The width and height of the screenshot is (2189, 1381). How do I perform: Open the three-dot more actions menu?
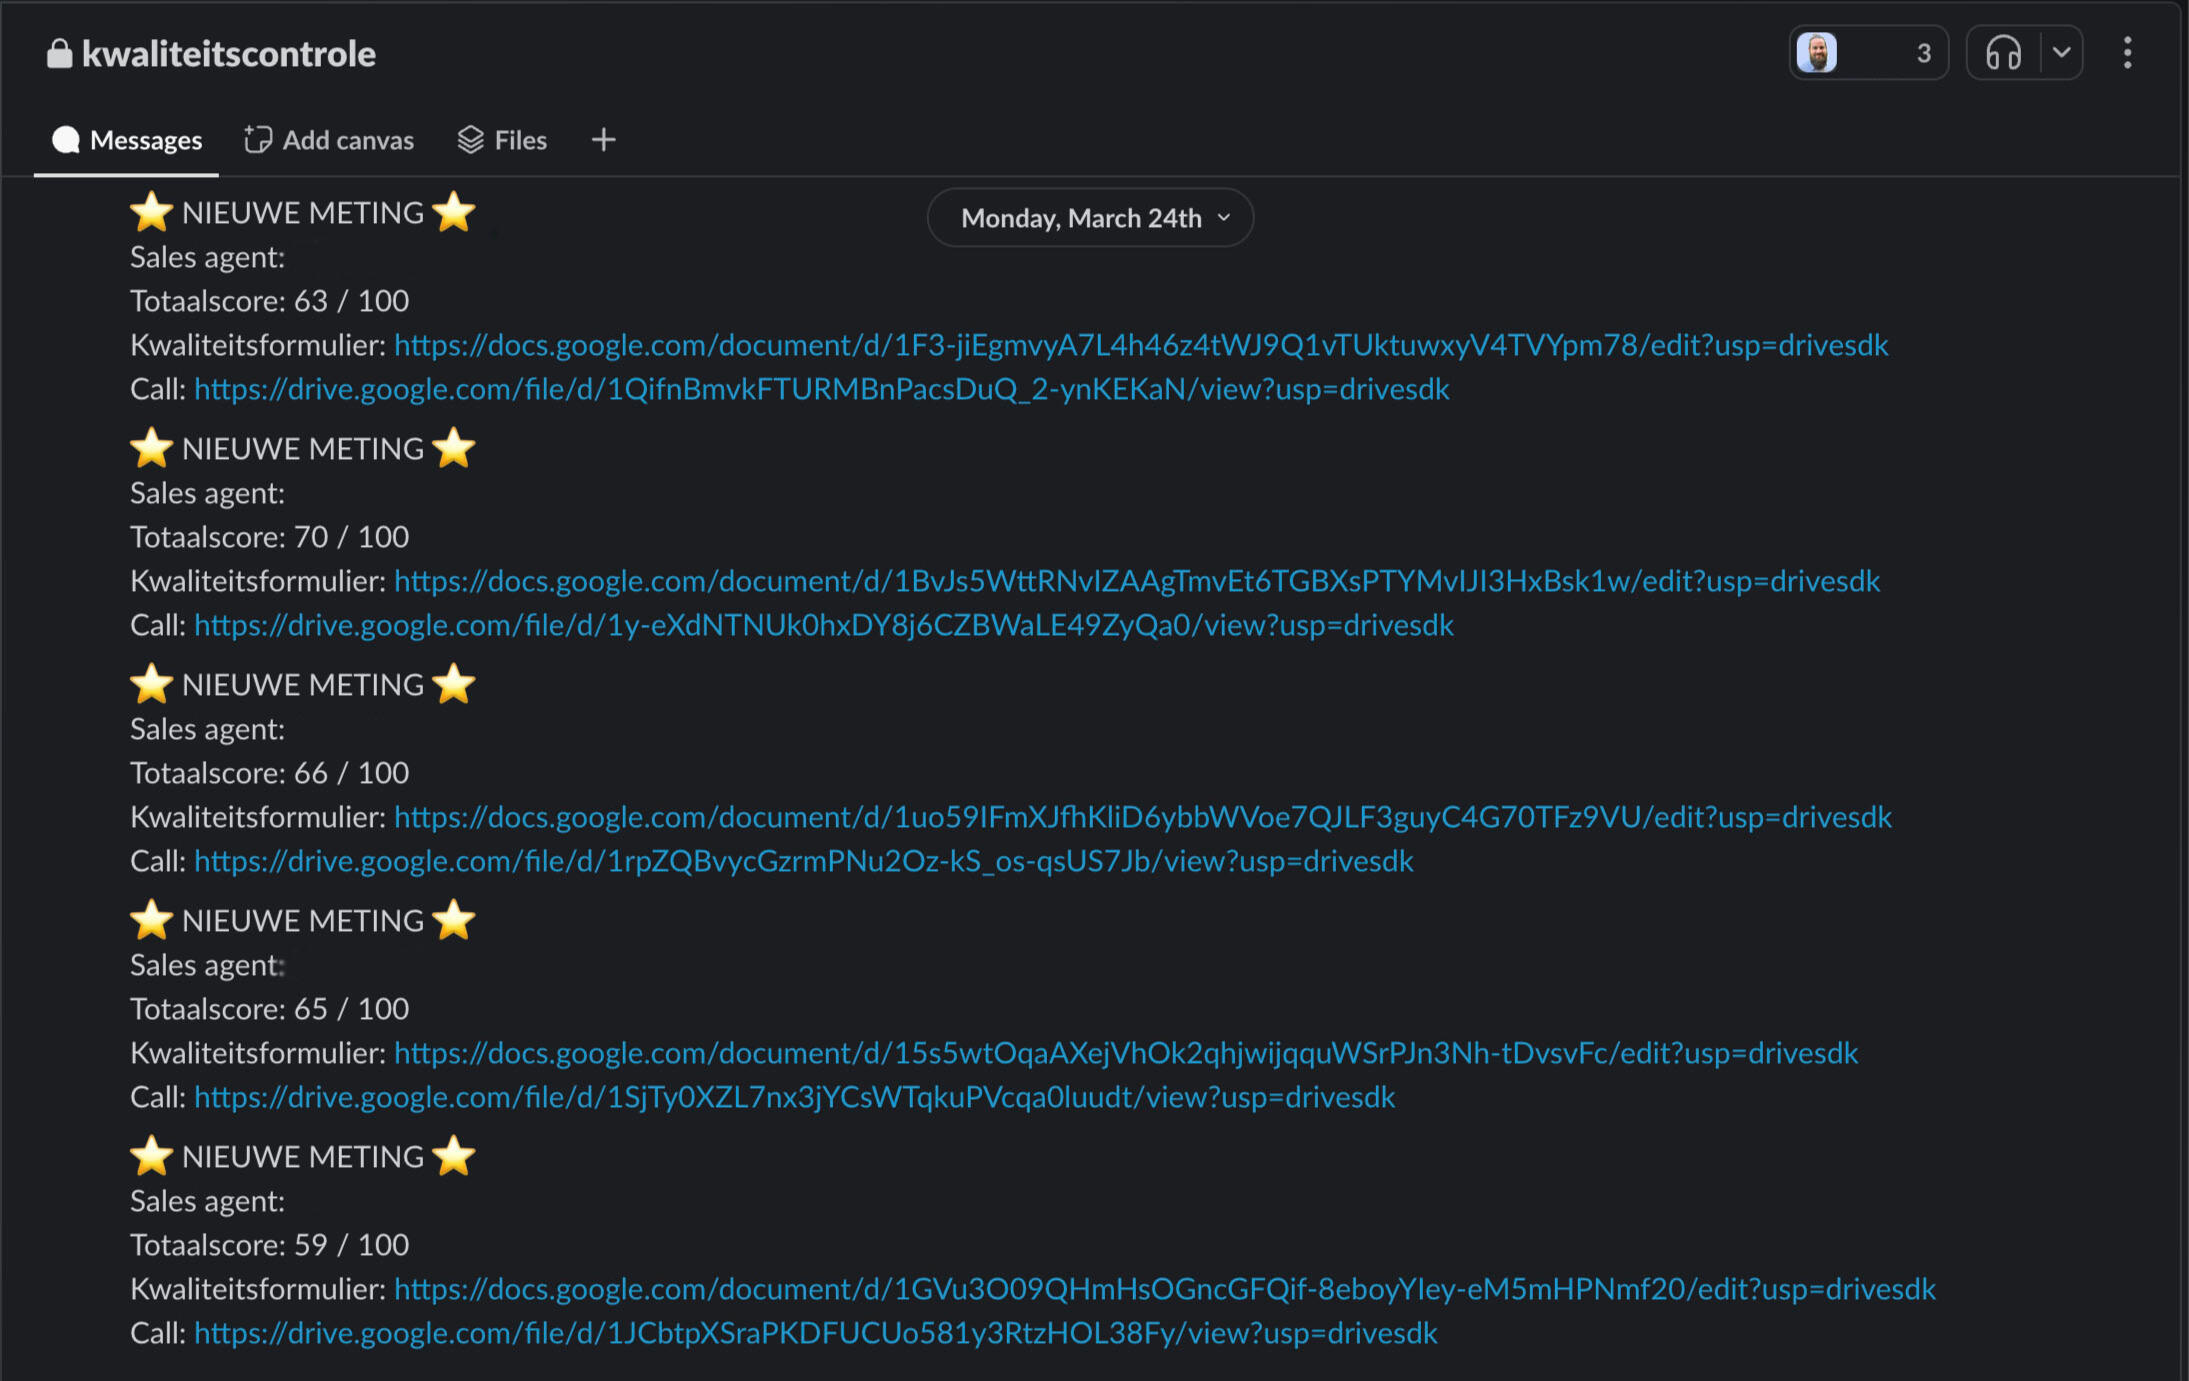[x=2127, y=53]
